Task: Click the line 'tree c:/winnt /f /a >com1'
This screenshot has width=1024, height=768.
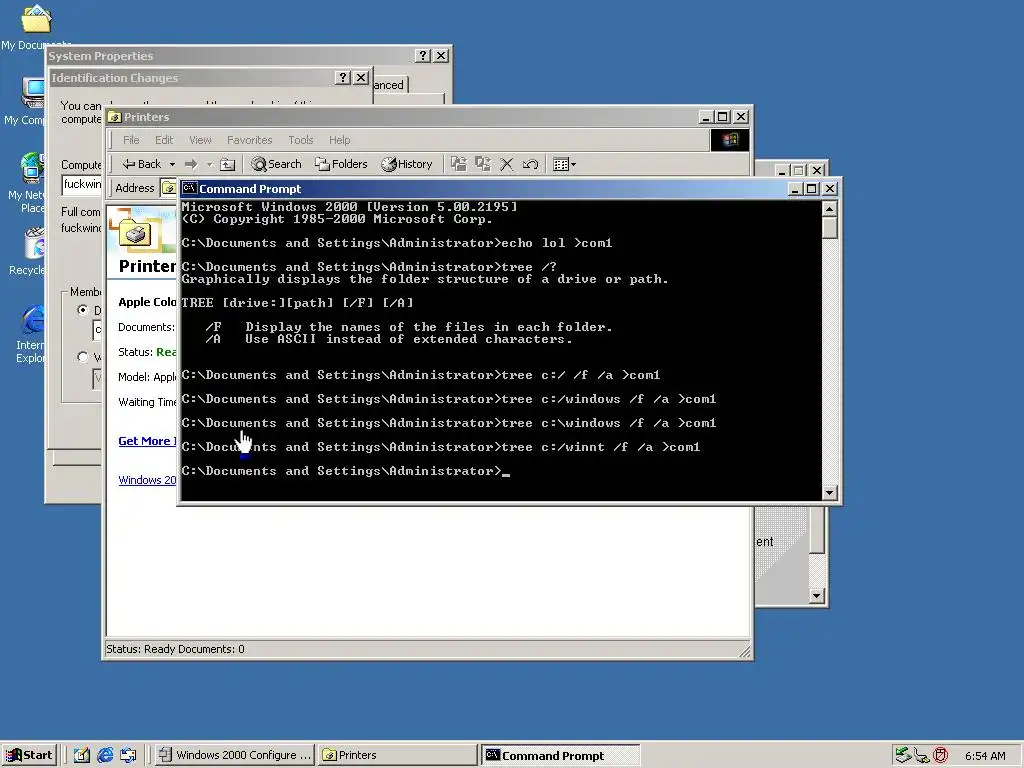Action: (x=600, y=447)
